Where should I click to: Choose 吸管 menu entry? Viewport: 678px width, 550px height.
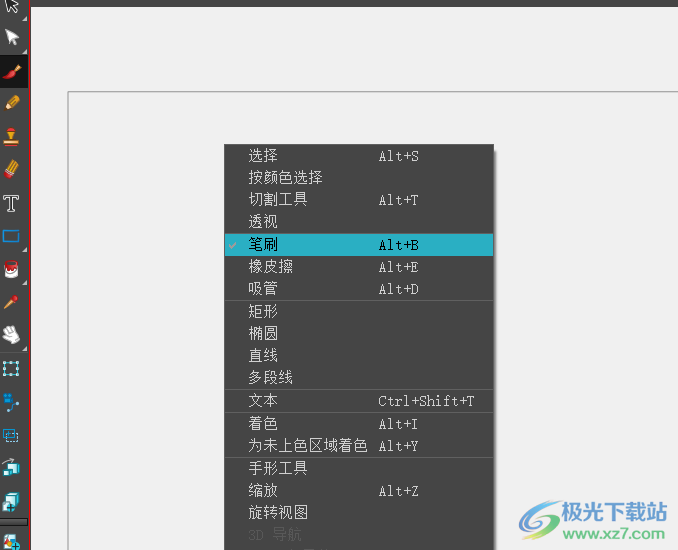(x=359, y=288)
